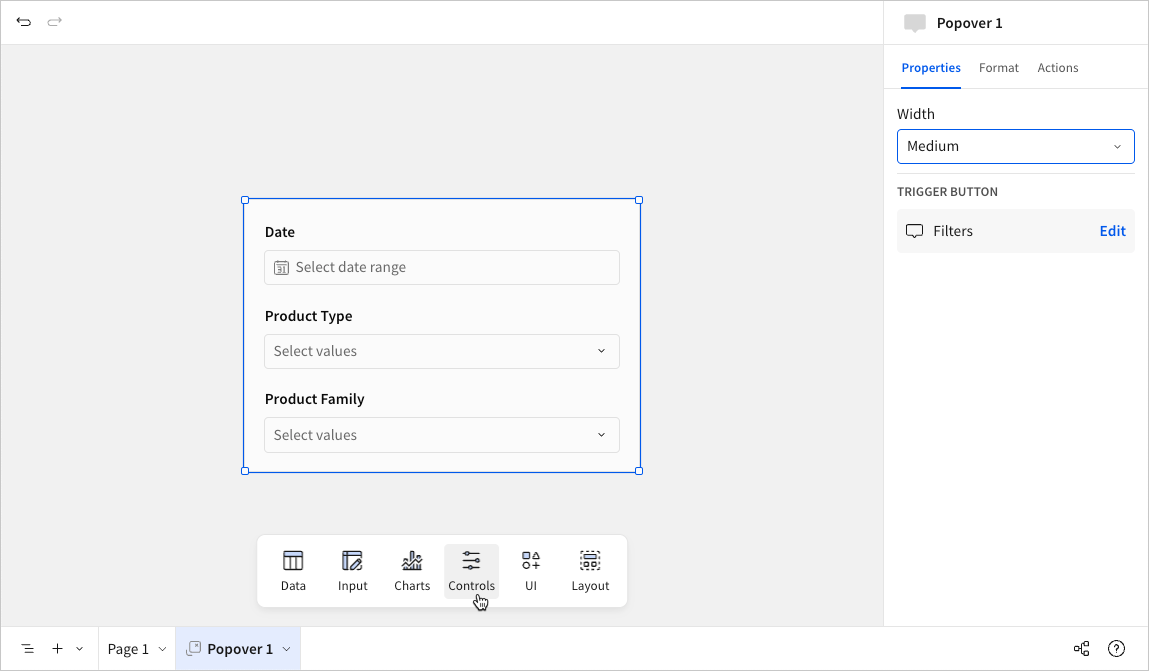1149x671 pixels.
Task: Open the Popover 1 tab chevron menu
Action: tap(287, 649)
